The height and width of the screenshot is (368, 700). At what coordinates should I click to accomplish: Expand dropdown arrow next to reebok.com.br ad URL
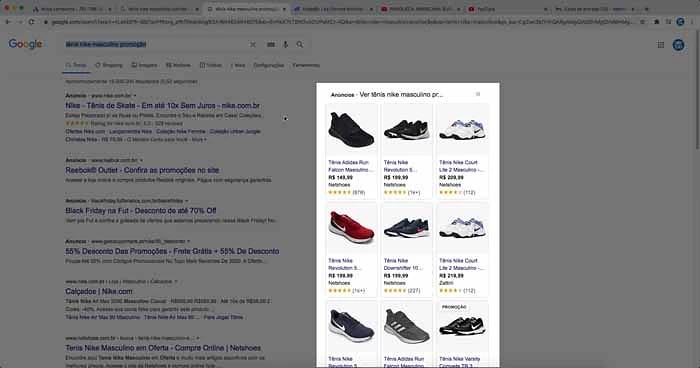coord(142,160)
